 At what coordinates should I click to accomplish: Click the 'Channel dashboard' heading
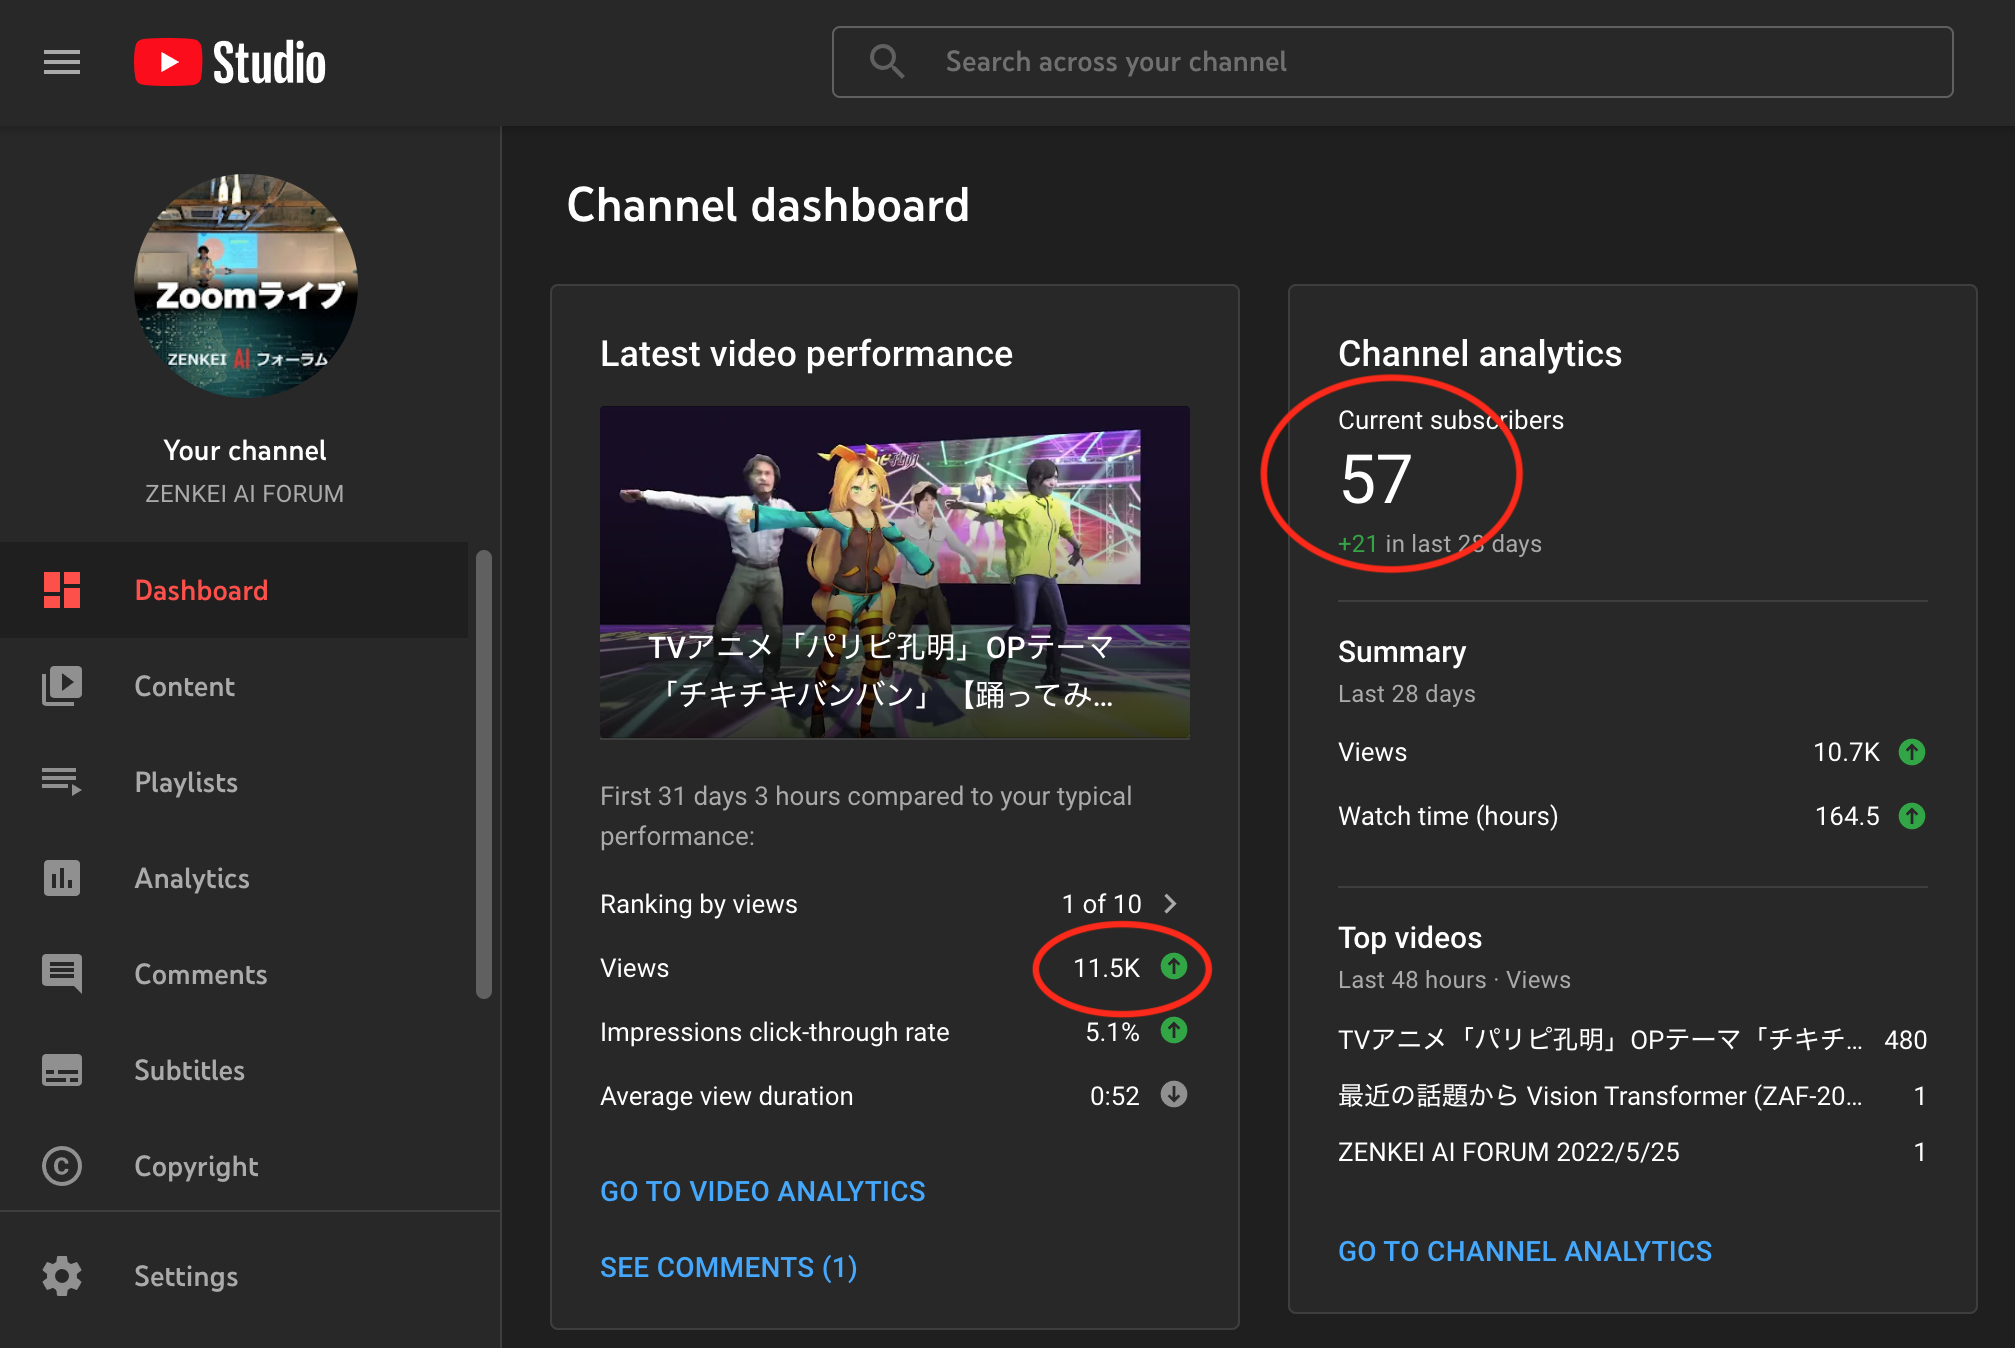pos(767,206)
